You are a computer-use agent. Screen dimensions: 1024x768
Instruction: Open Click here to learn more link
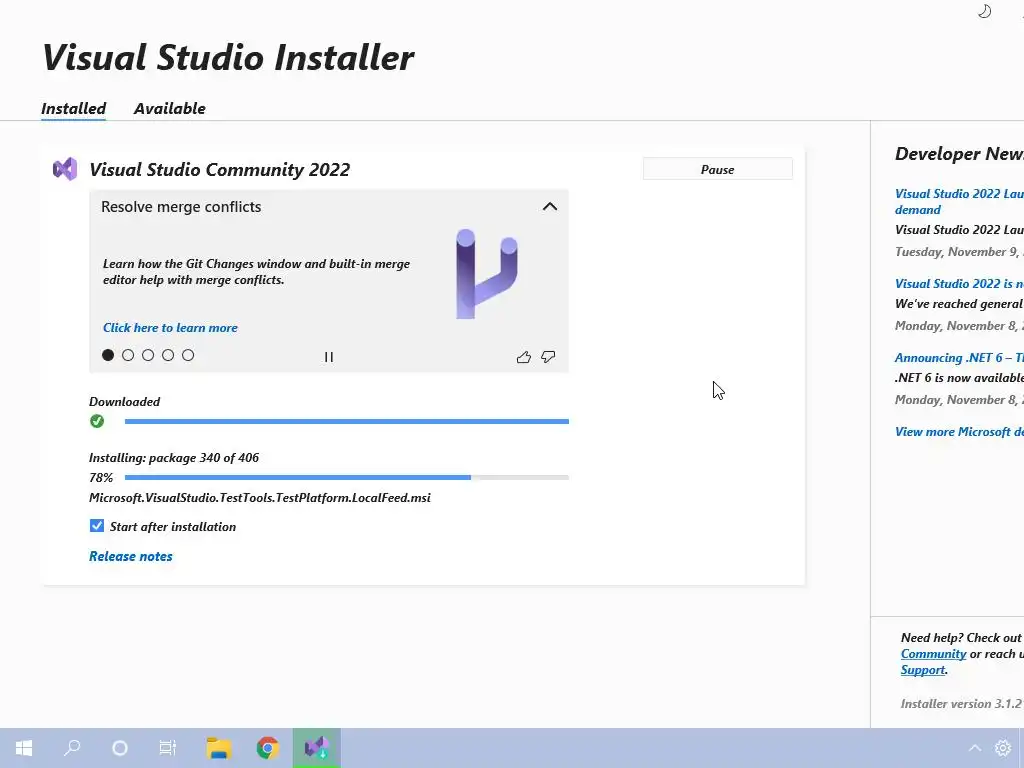[x=170, y=328]
